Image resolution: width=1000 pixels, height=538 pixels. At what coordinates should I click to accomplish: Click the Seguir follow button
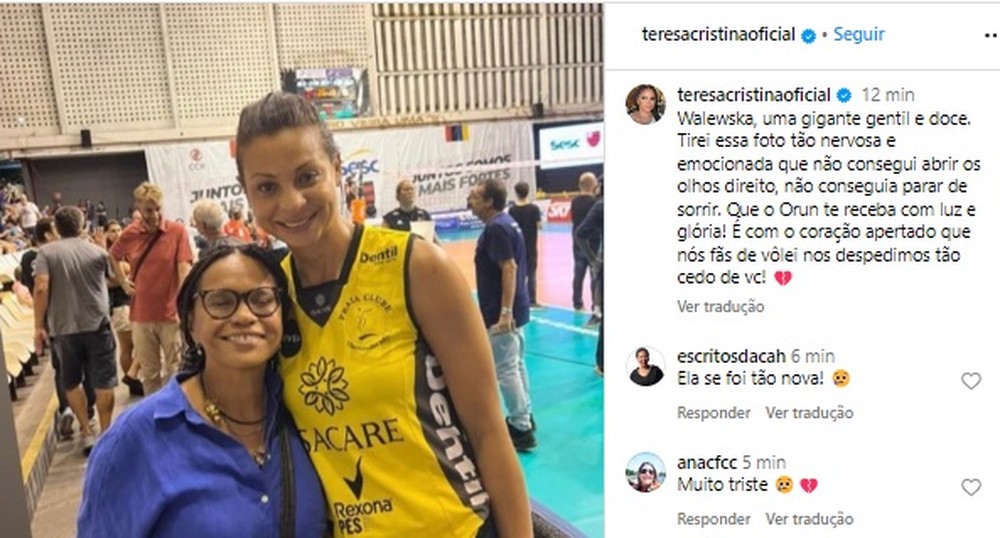click(x=859, y=34)
